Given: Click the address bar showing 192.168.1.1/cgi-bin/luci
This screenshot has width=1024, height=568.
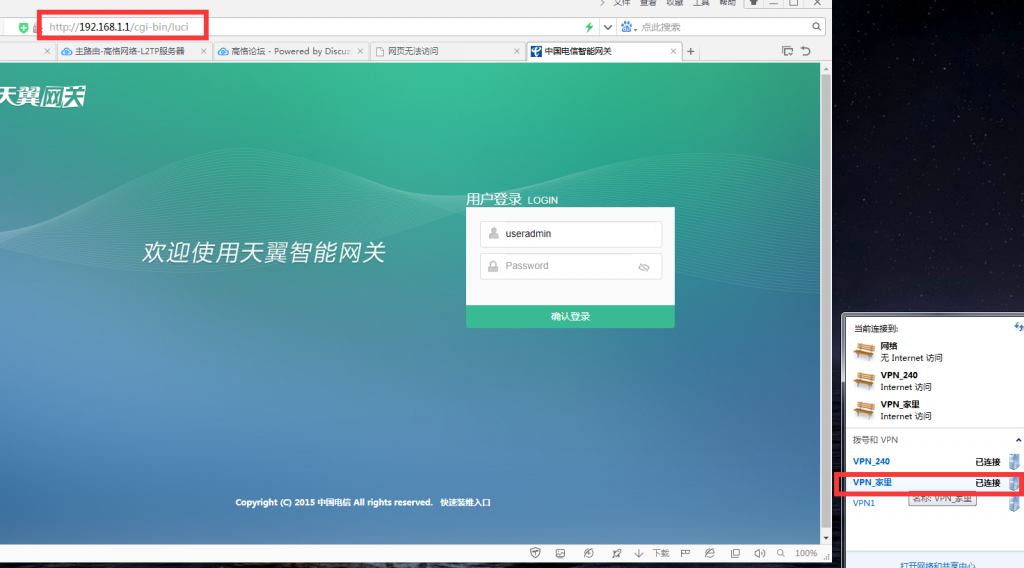Looking at the screenshot, I should pyautogui.click(x=119, y=27).
